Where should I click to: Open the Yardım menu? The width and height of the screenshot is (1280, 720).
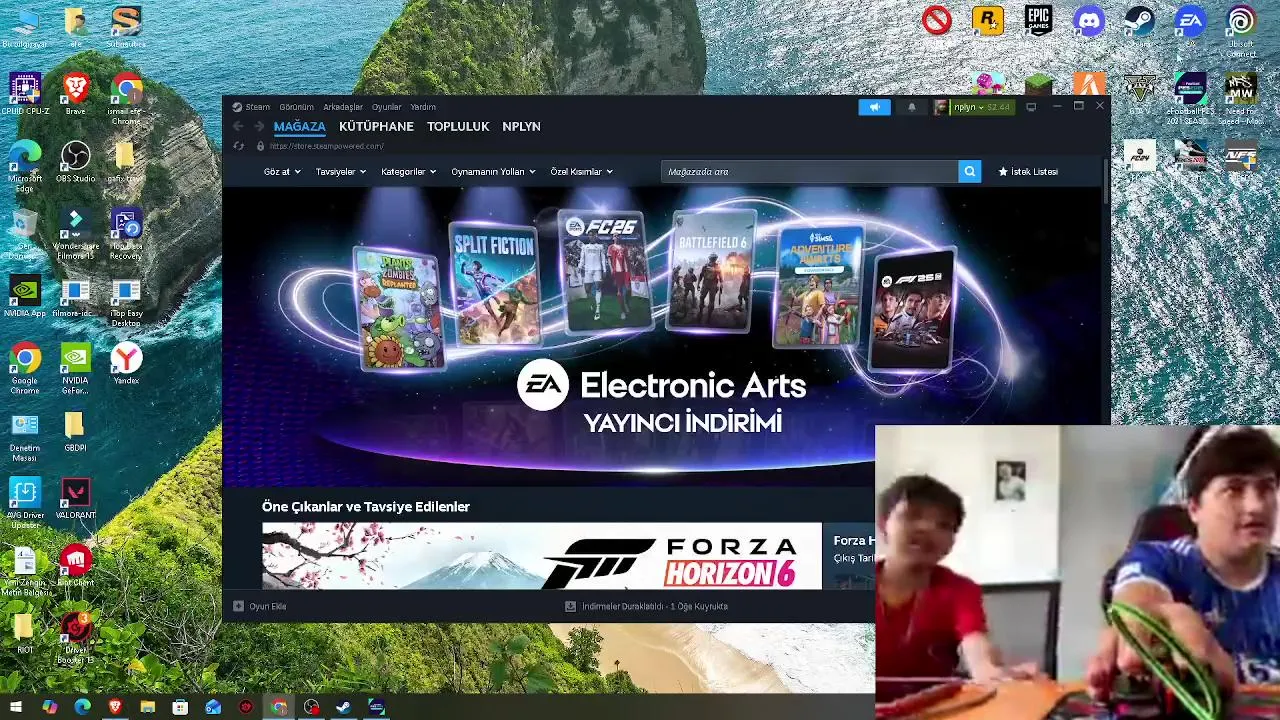click(x=423, y=107)
